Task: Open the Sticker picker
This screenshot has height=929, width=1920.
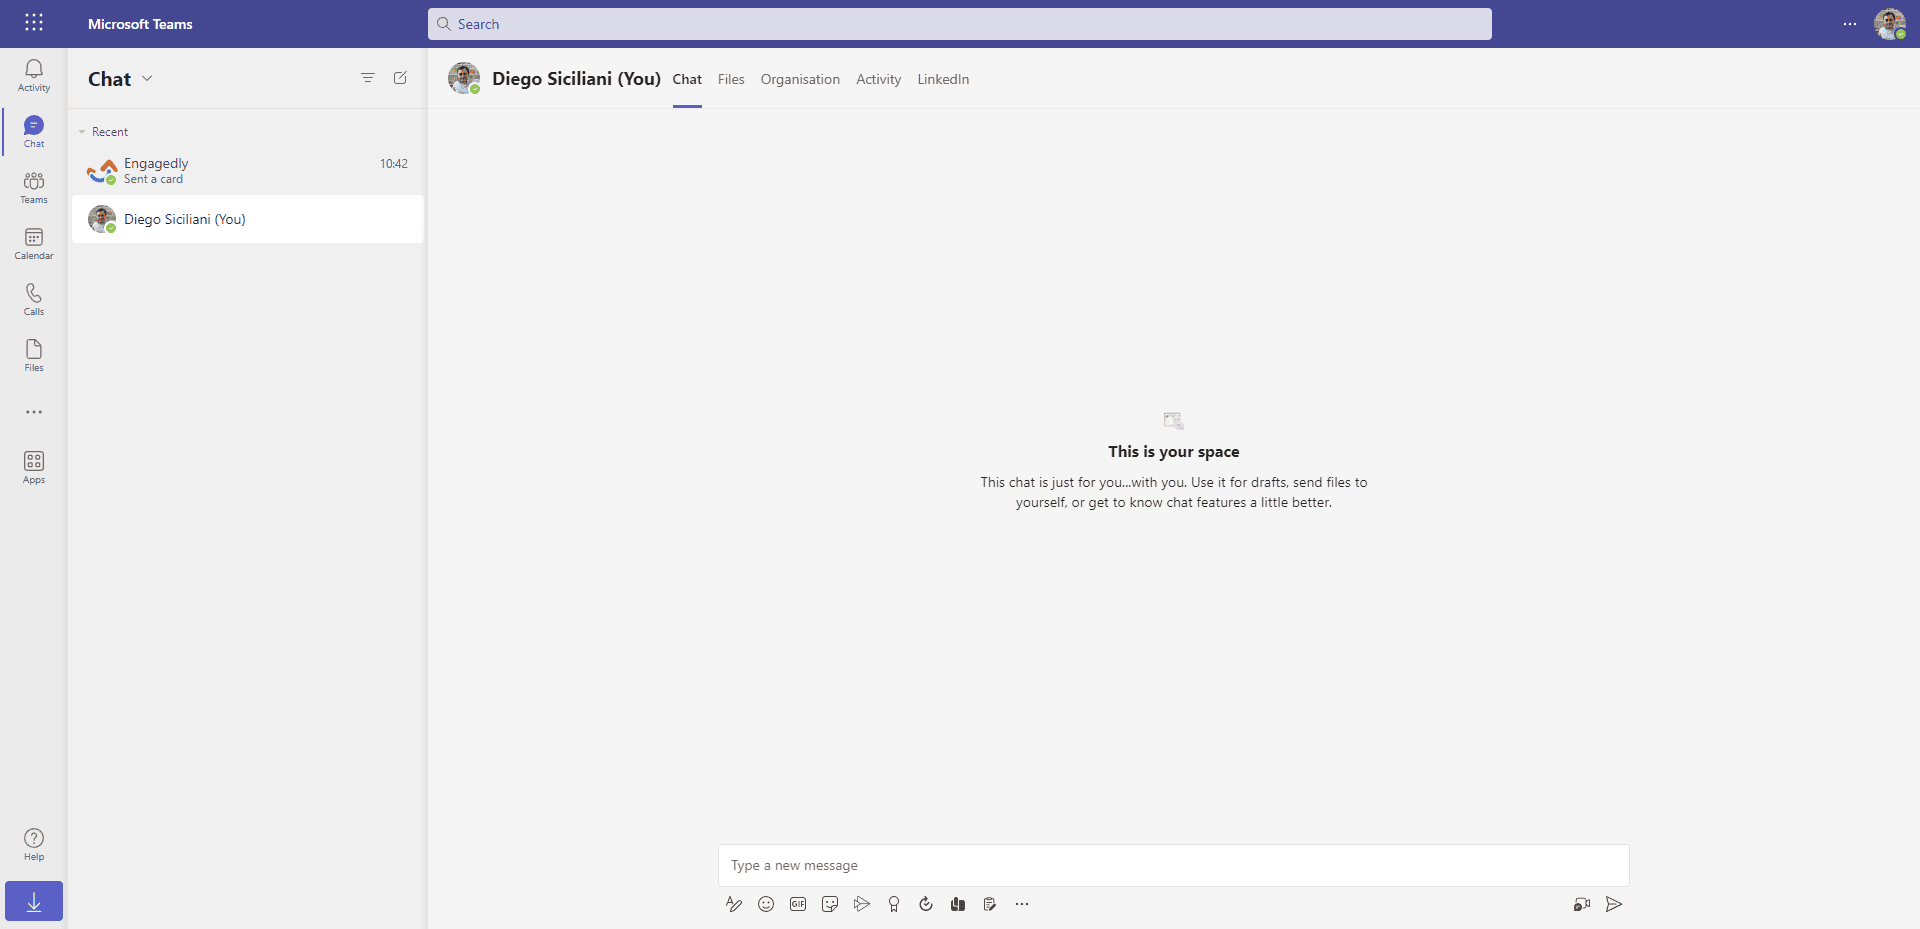Action: pyautogui.click(x=830, y=904)
